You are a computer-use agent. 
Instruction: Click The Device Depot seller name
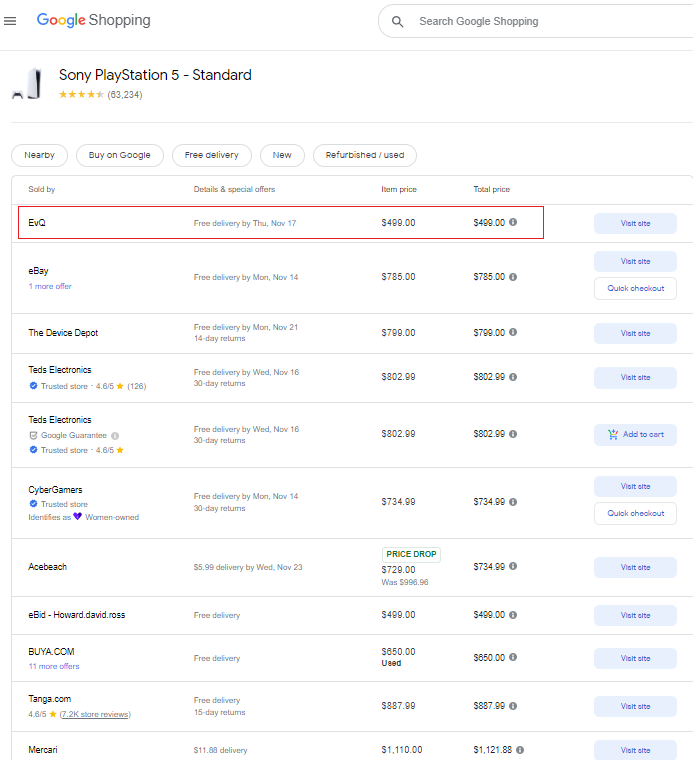[x=63, y=333]
